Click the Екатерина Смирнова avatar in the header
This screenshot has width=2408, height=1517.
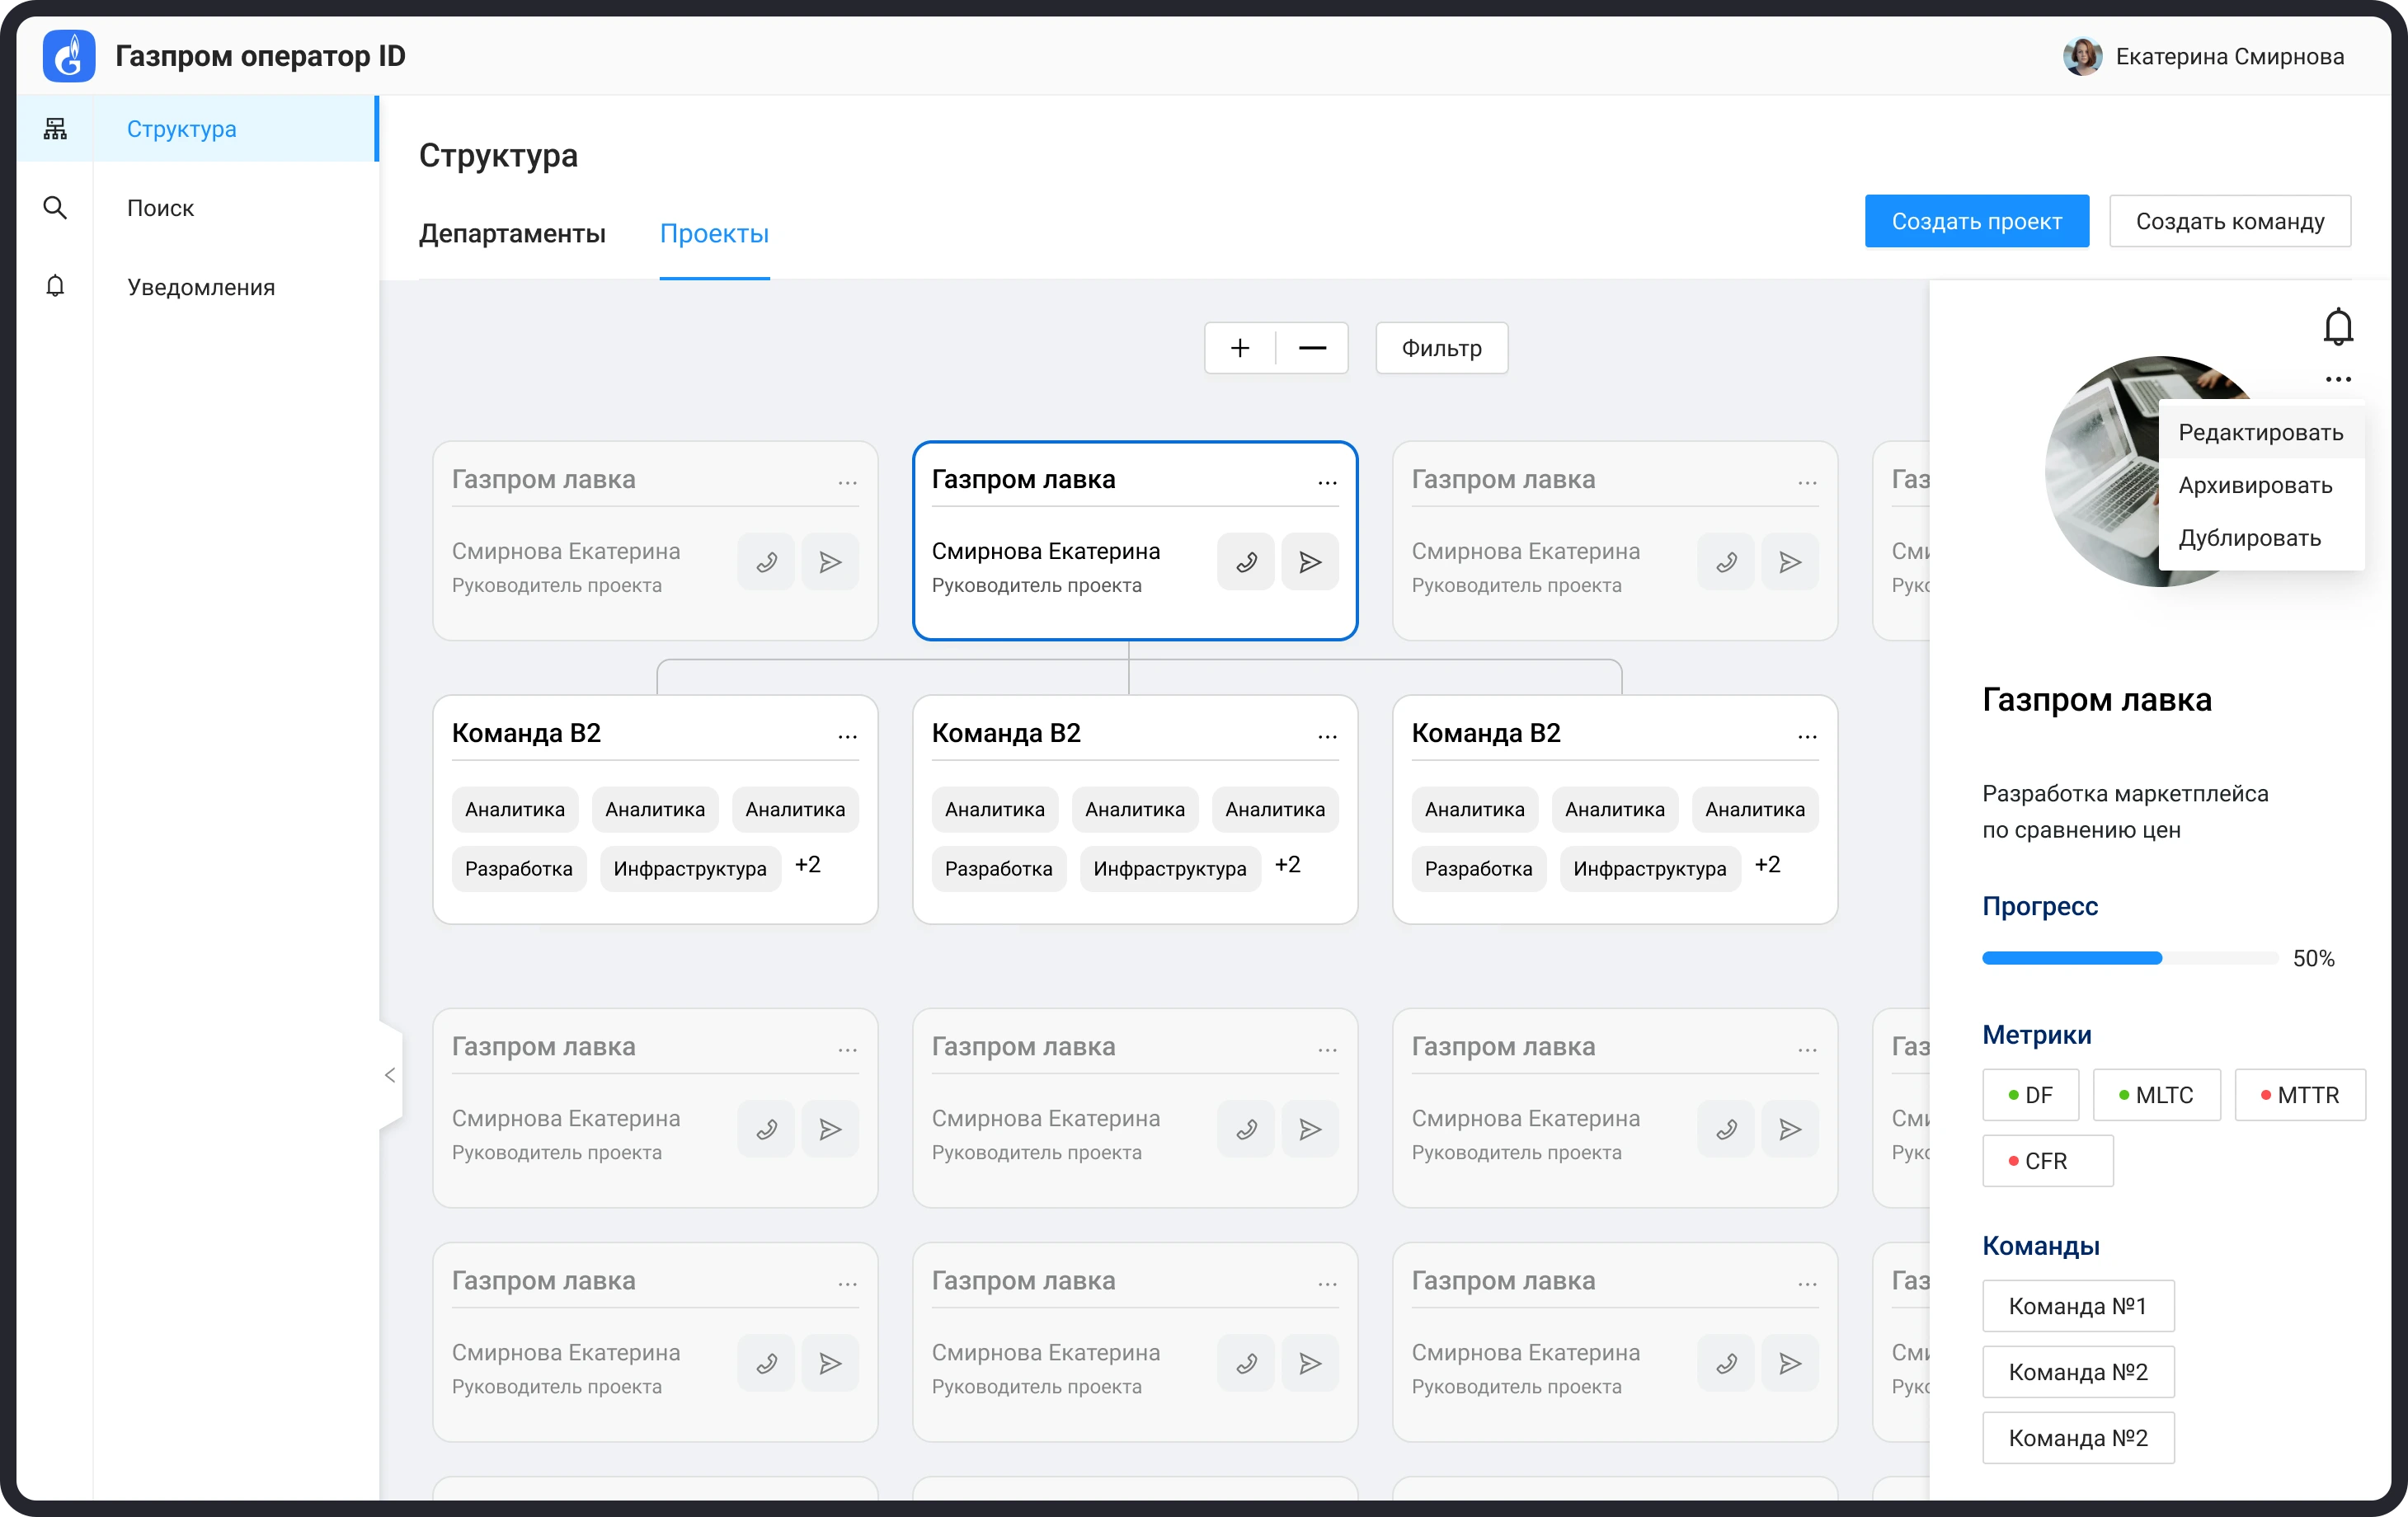pyautogui.click(x=2083, y=56)
